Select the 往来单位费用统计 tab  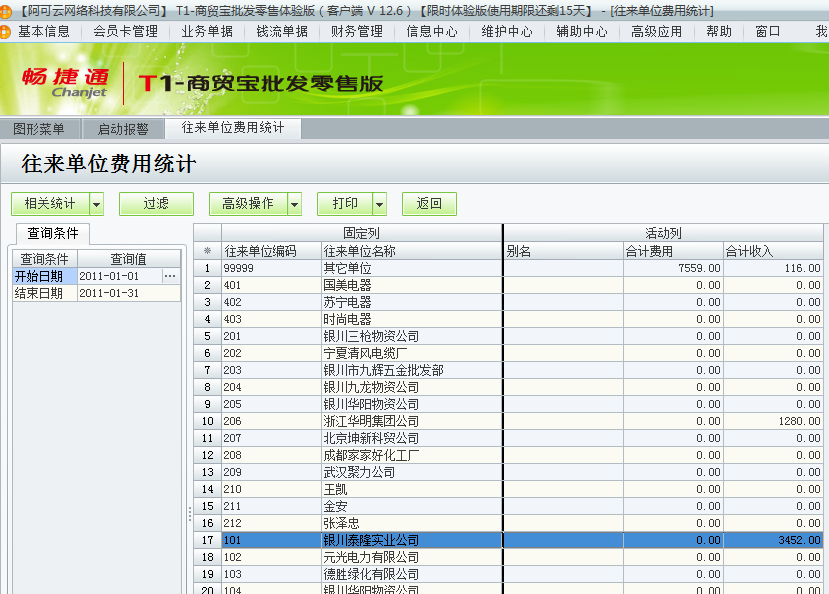pyautogui.click(x=233, y=128)
